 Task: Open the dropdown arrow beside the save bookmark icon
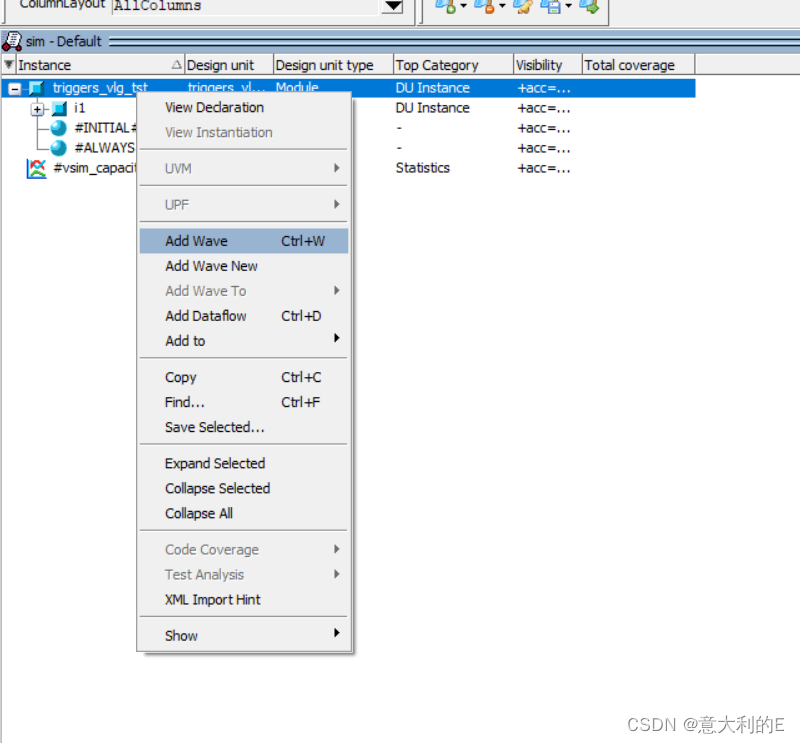[568, 6]
